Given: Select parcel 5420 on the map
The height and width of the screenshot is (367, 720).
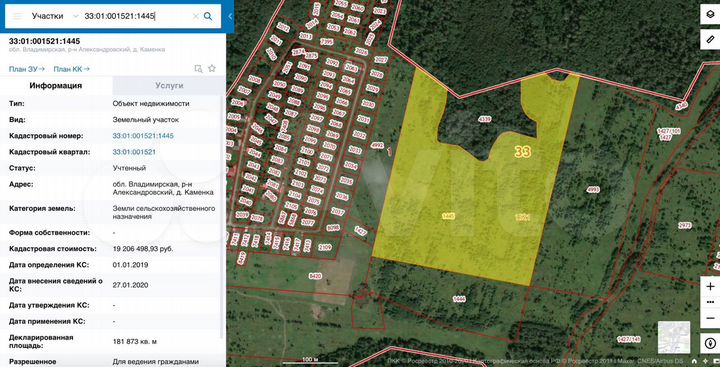Looking at the screenshot, I should click(x=315, y=276).
